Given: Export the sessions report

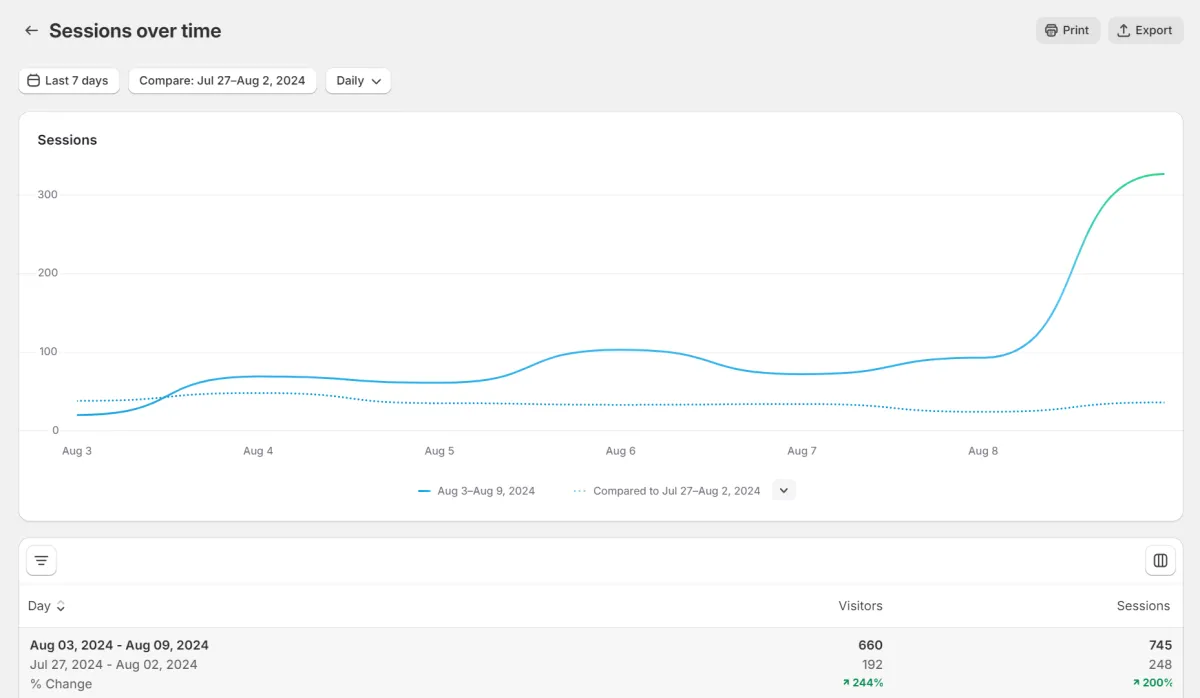Looking at the screenshot, I should point(1145,30).
